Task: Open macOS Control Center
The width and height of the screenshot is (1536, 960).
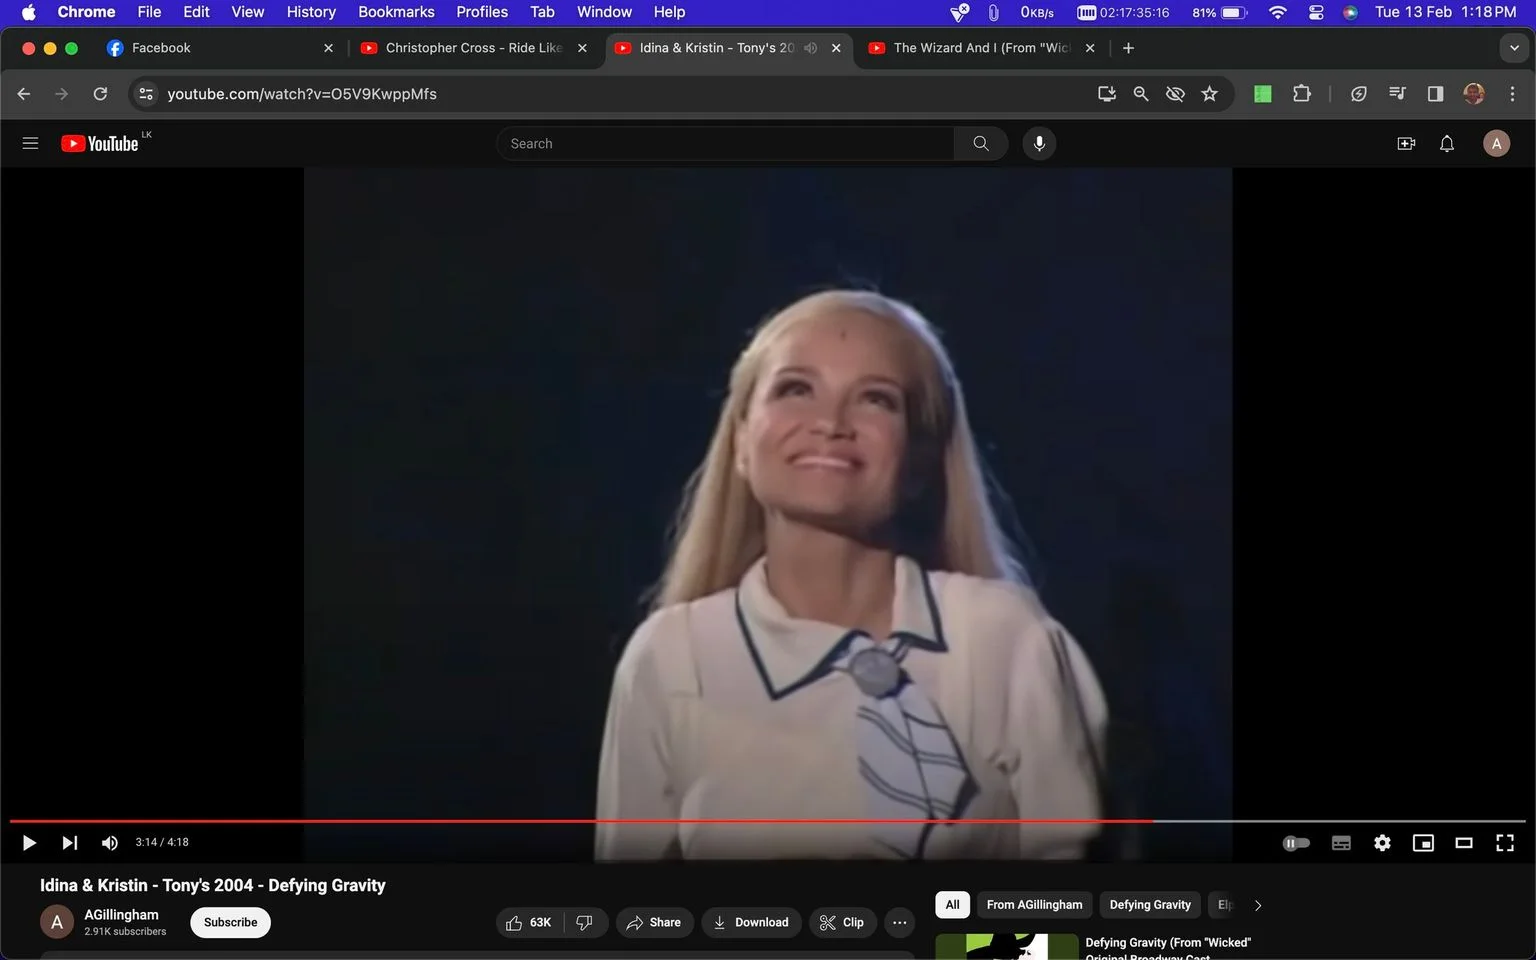Action: pos(1316,12)
